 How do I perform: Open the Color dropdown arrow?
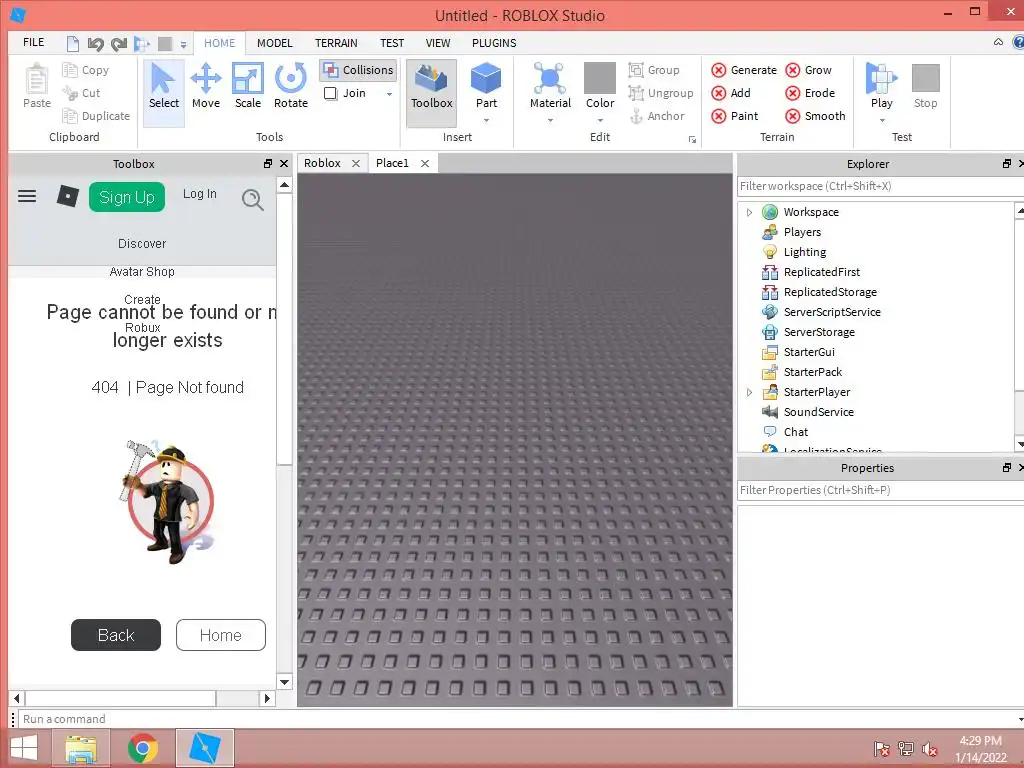(600, 120)
